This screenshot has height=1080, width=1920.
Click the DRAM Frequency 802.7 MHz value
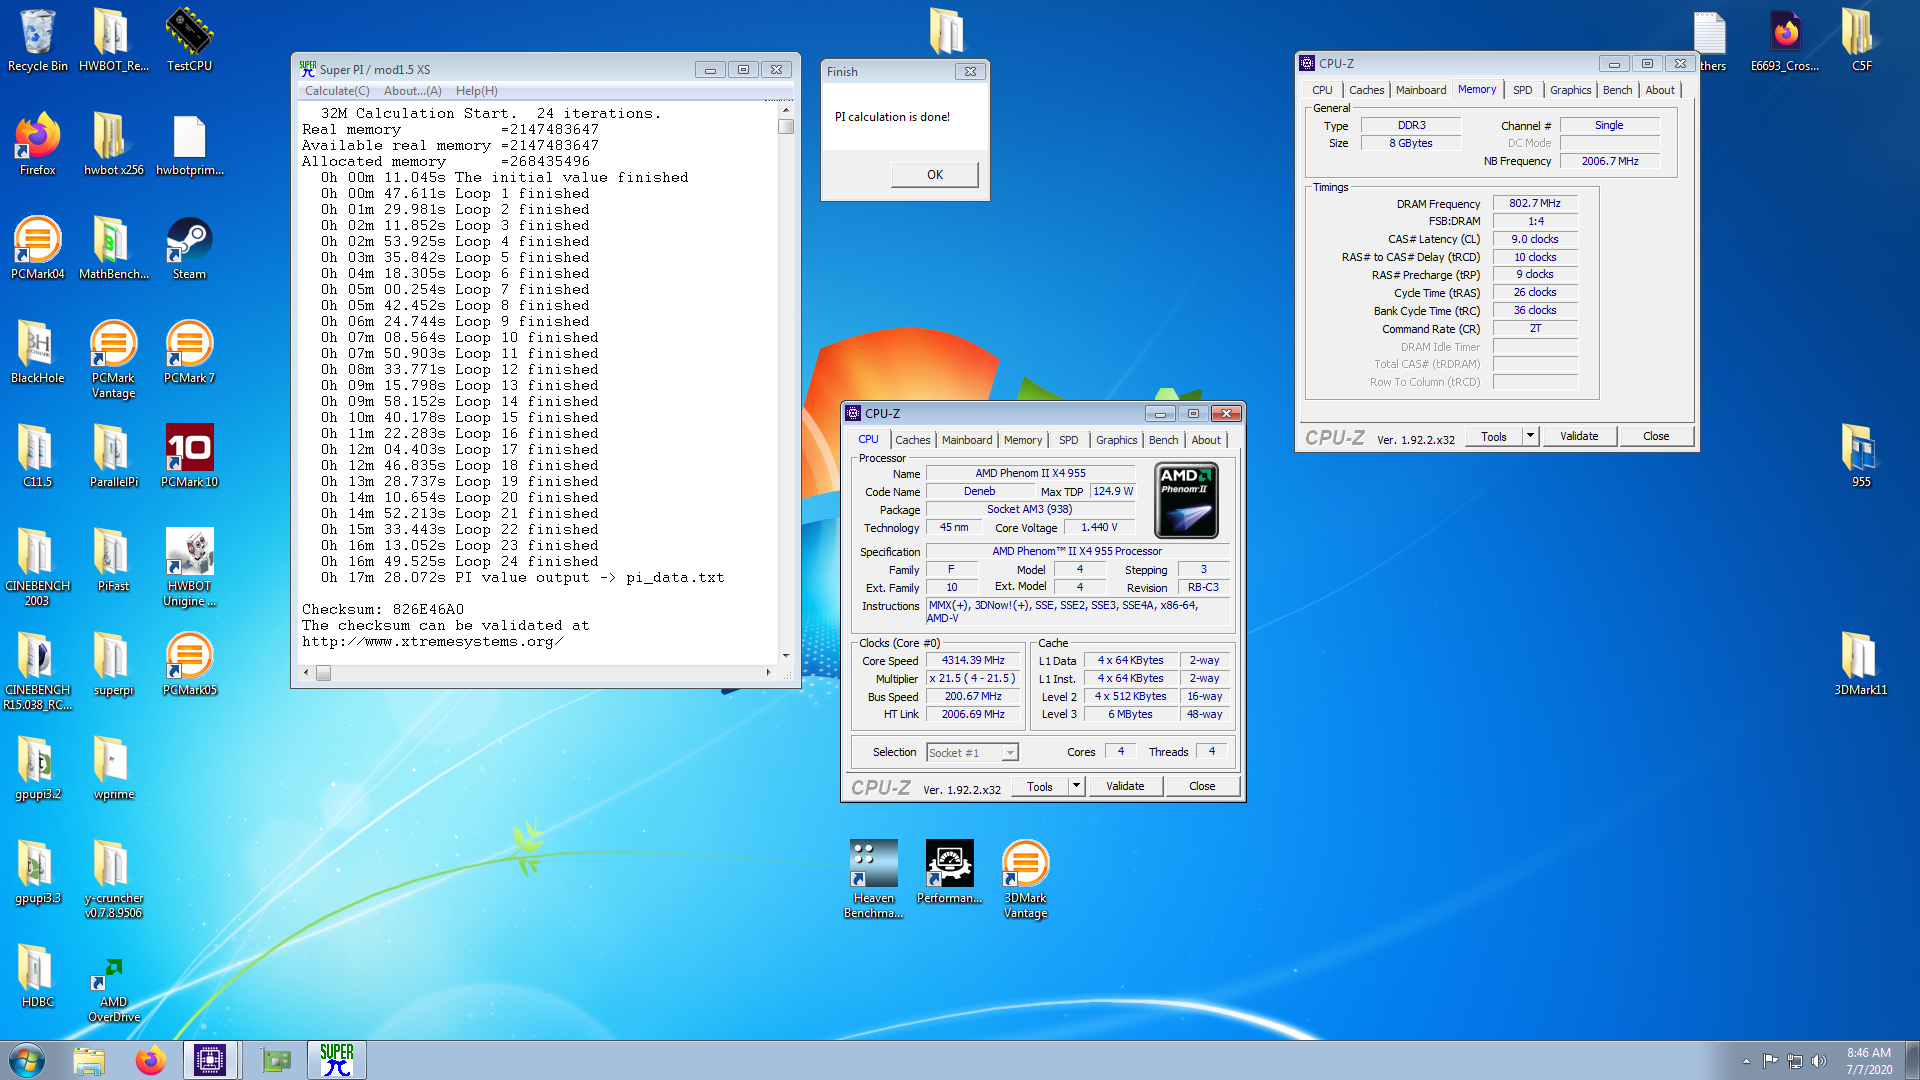(x=1535, y=203)
